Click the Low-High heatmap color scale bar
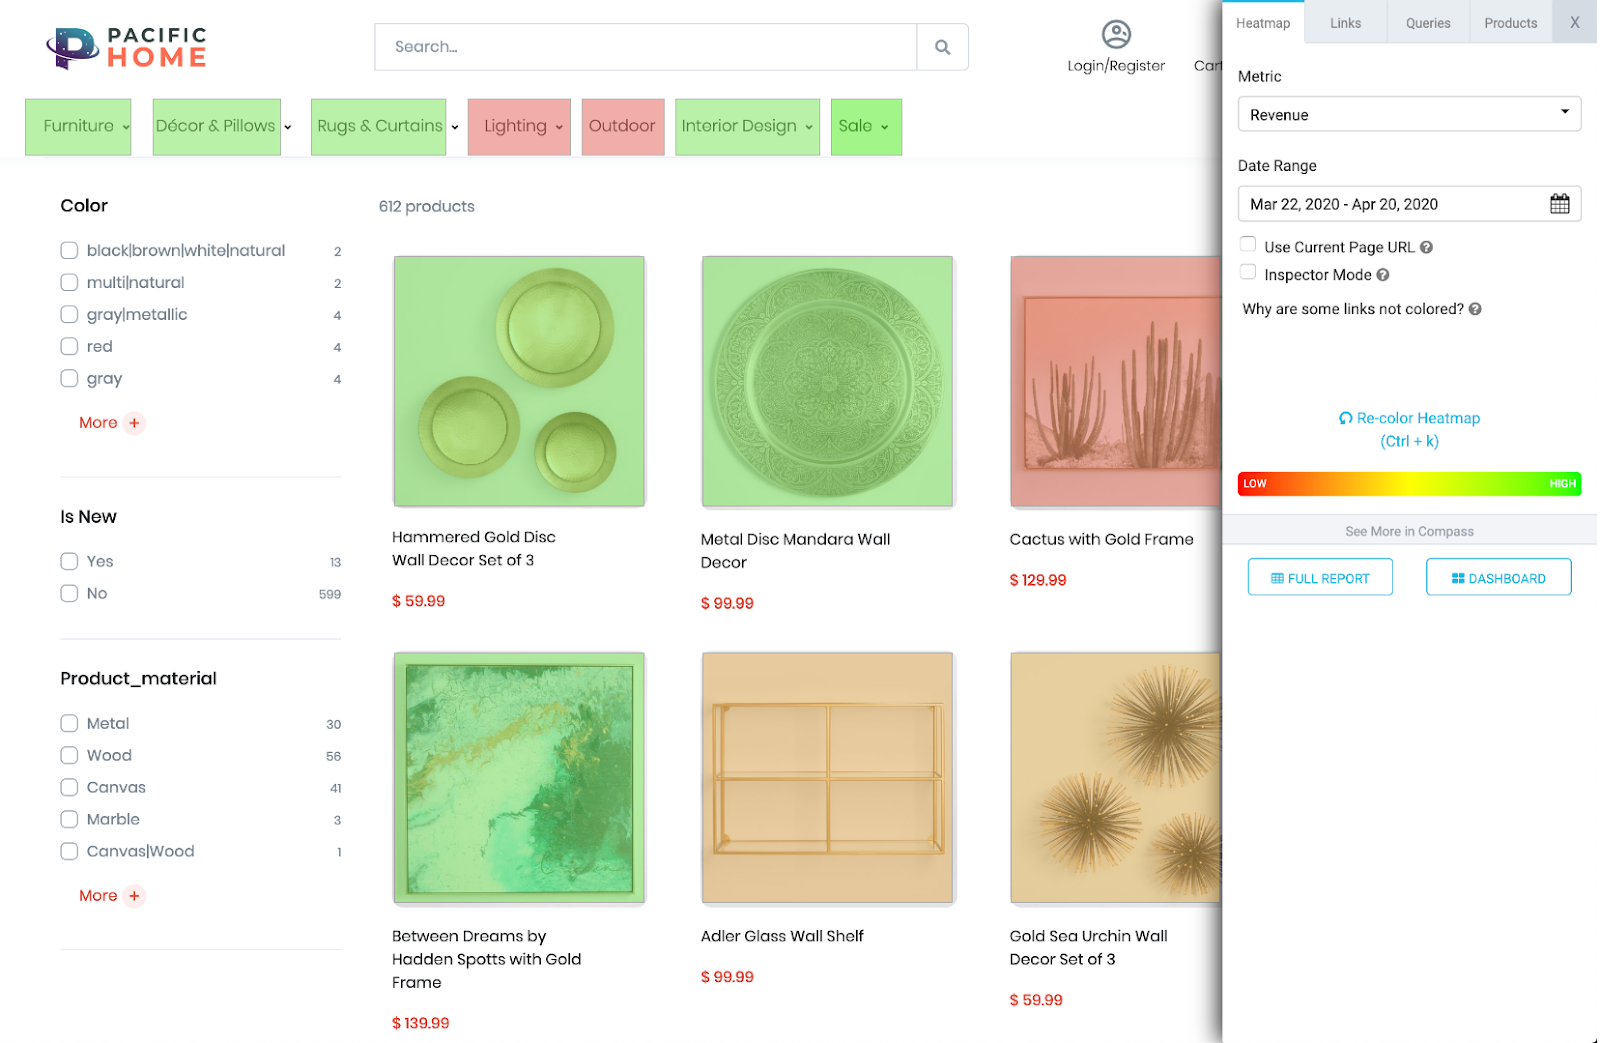1600x1043 pixels. click(1409, 484)
